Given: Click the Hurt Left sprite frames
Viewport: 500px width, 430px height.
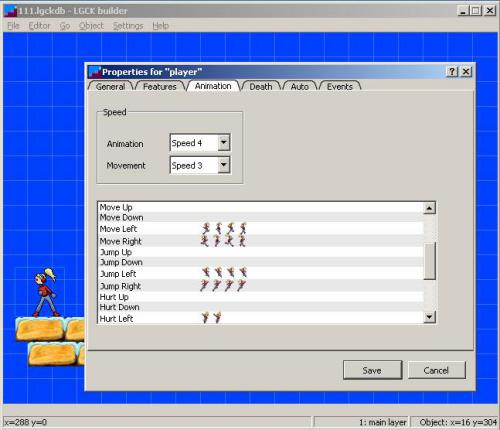Looking at the screenshot, I should 211,317.
